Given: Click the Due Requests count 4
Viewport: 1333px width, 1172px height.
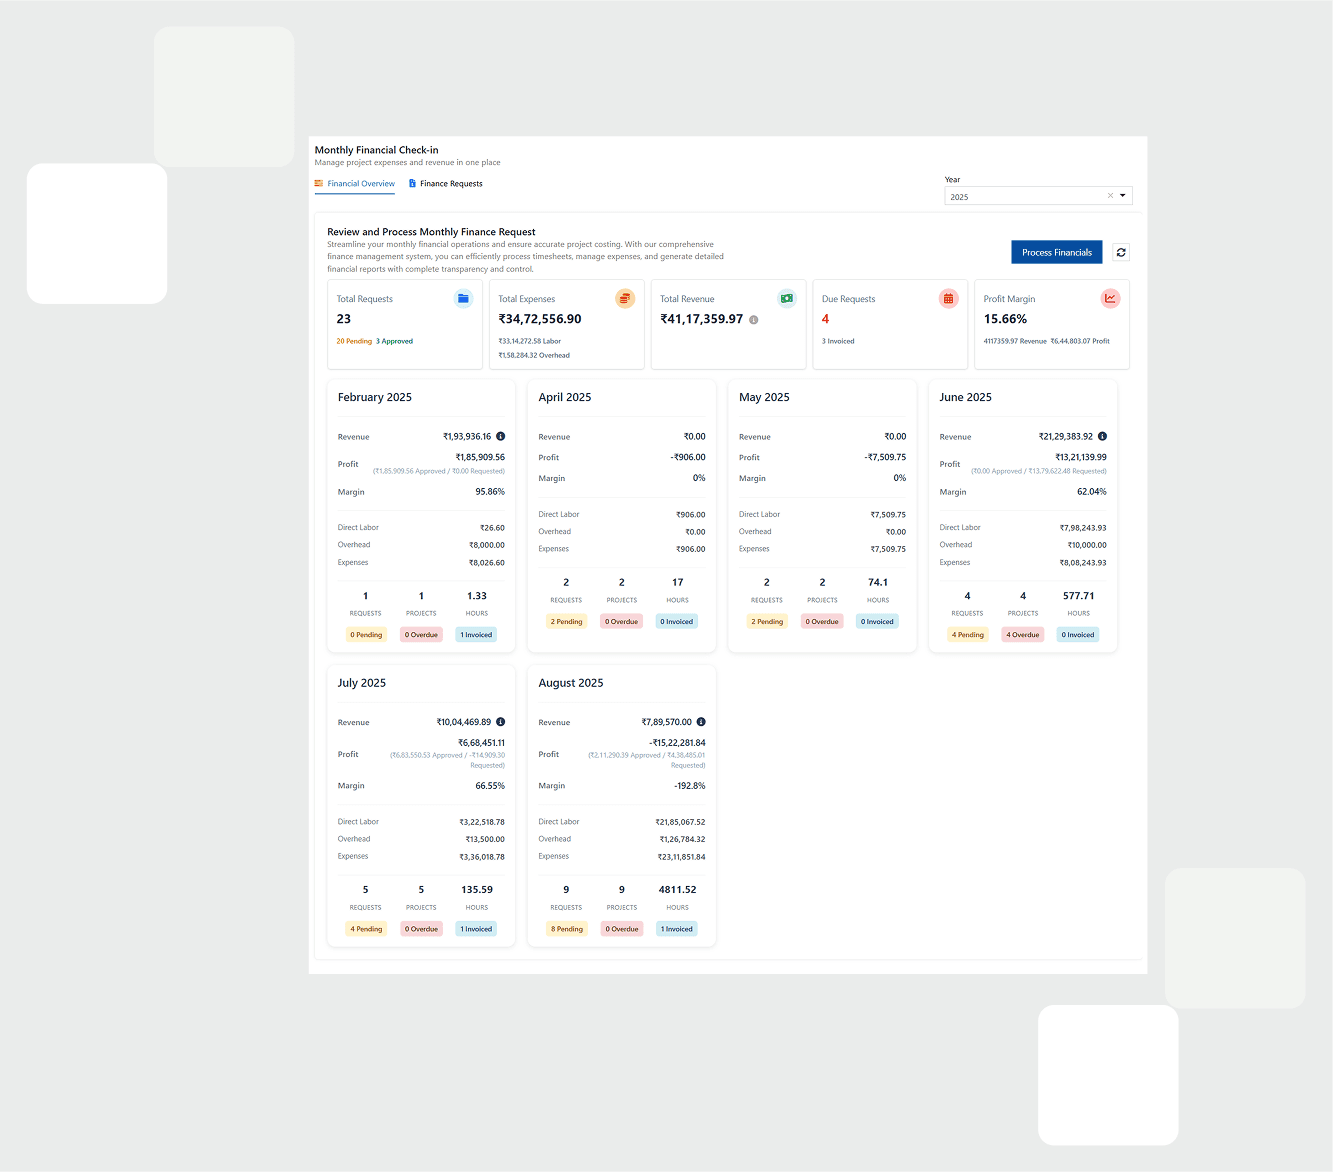Looking at the screenshot, I should click(825, 319).
